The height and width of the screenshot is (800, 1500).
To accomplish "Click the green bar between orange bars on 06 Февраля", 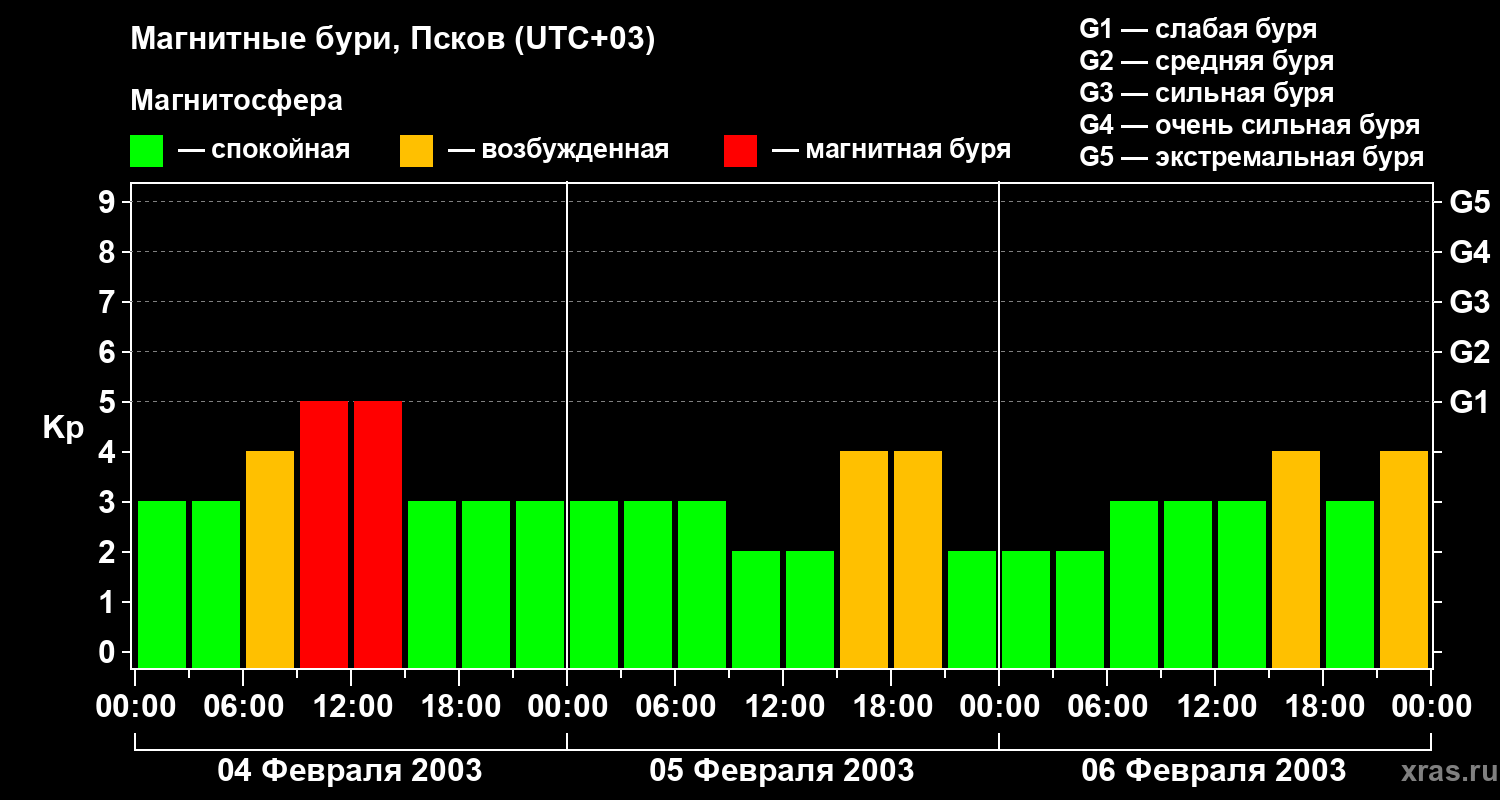I will (x=1350, y=584).
